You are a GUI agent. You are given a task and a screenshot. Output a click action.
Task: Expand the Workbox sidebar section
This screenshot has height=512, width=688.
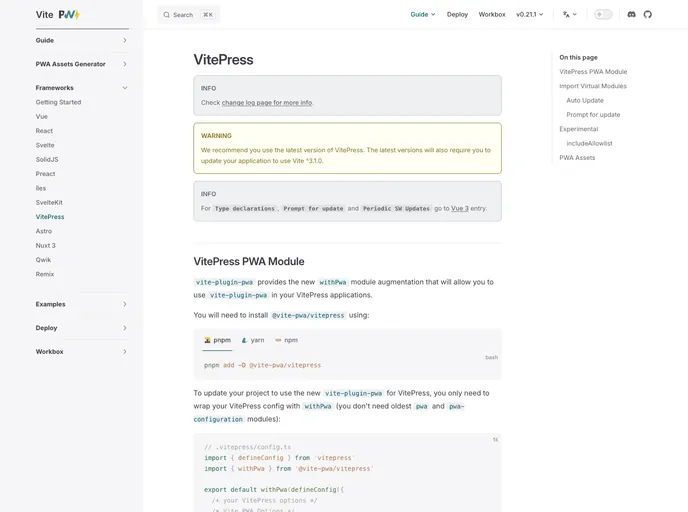click(x=82, y=351)
